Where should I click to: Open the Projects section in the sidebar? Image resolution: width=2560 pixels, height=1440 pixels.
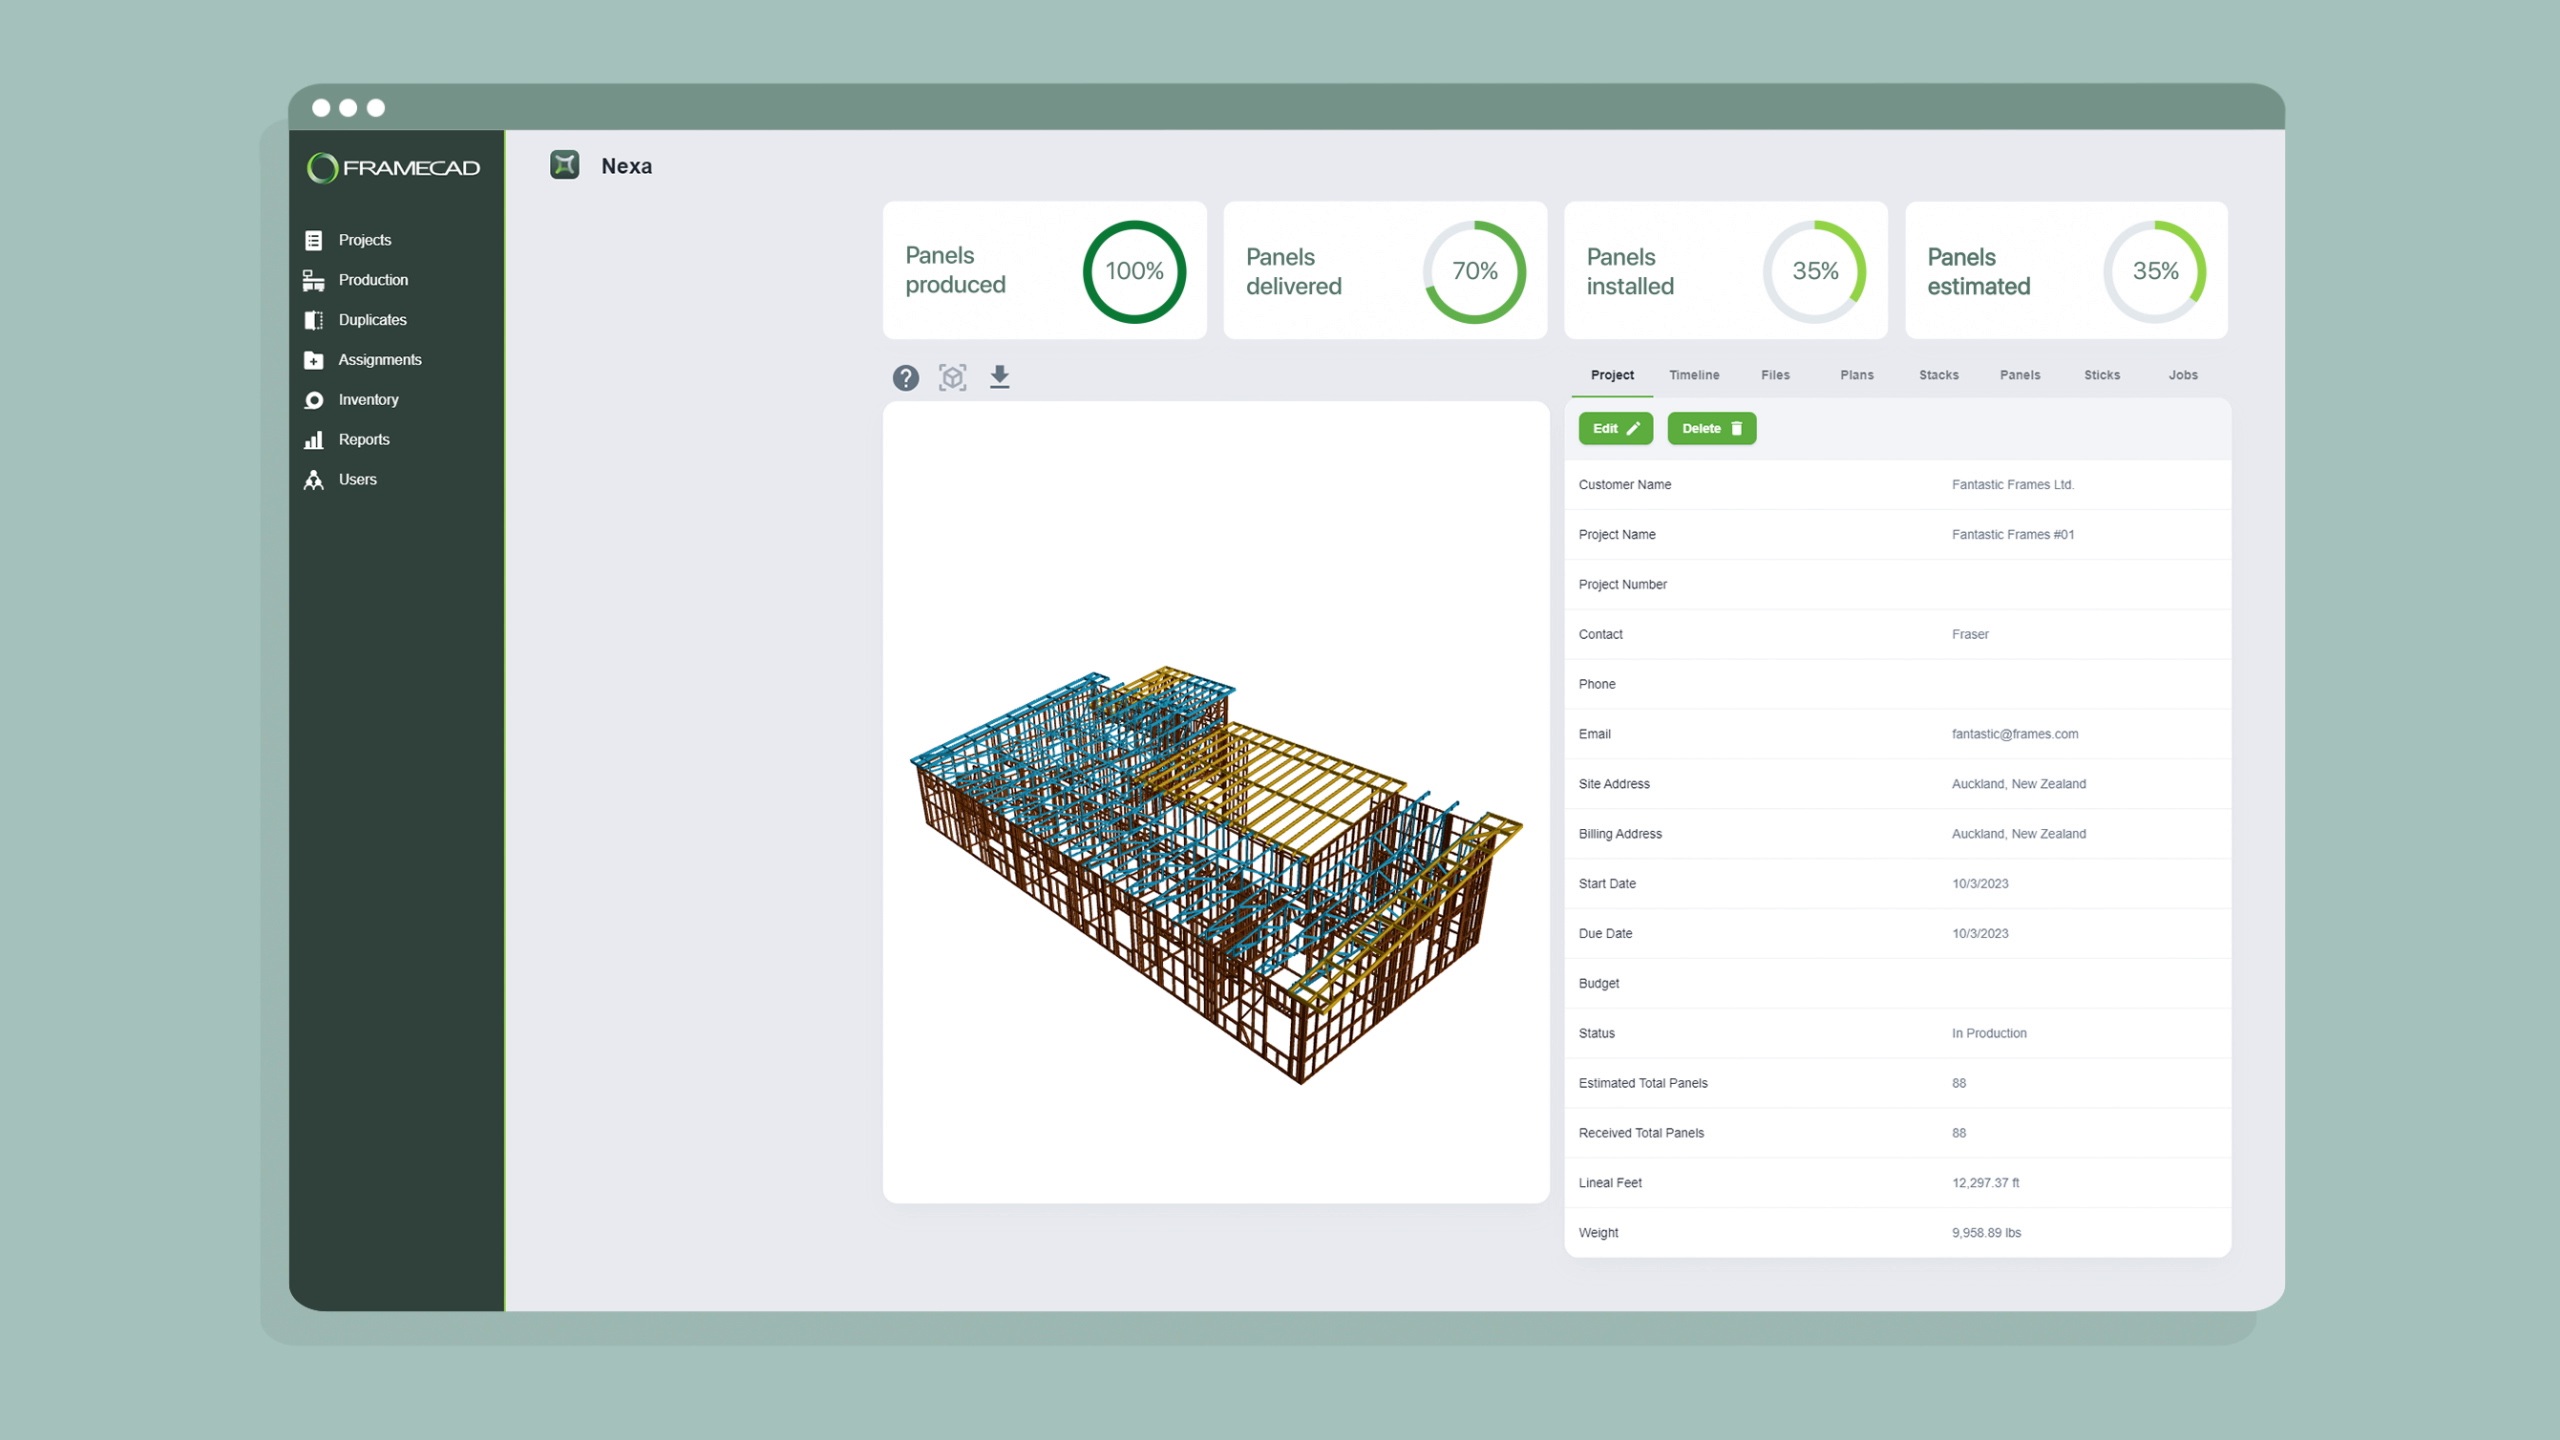(364, 239)
